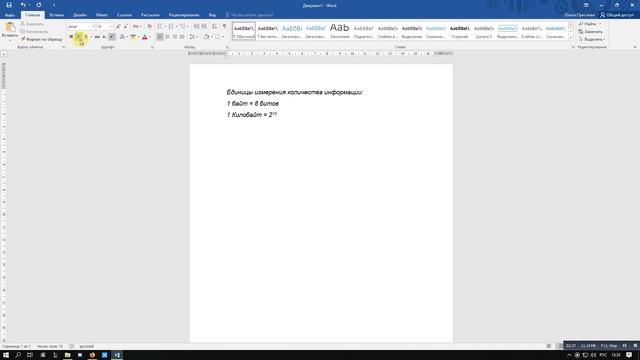Viewport: 640px width, 360px height.
Task: Show paragraph marks (¶)
Action: point(224,27)
